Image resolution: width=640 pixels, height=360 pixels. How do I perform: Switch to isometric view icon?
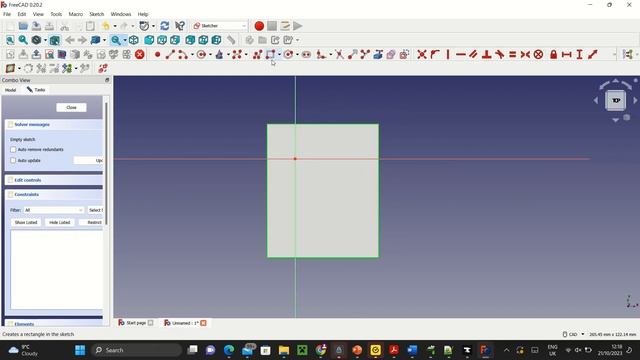(x=133, y=40)
